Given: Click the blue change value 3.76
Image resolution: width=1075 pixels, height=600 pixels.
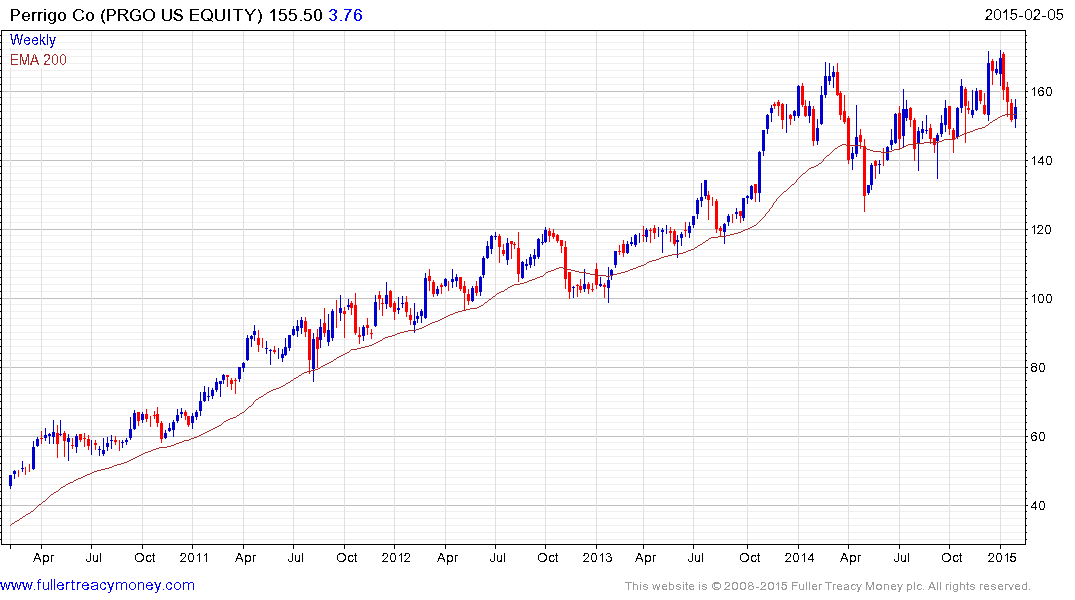Looking at the screenshot, I should click(346, 15).
